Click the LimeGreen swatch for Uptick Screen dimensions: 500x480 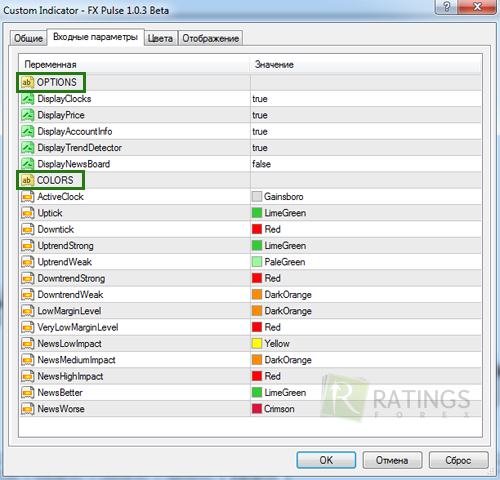(257, 213)
